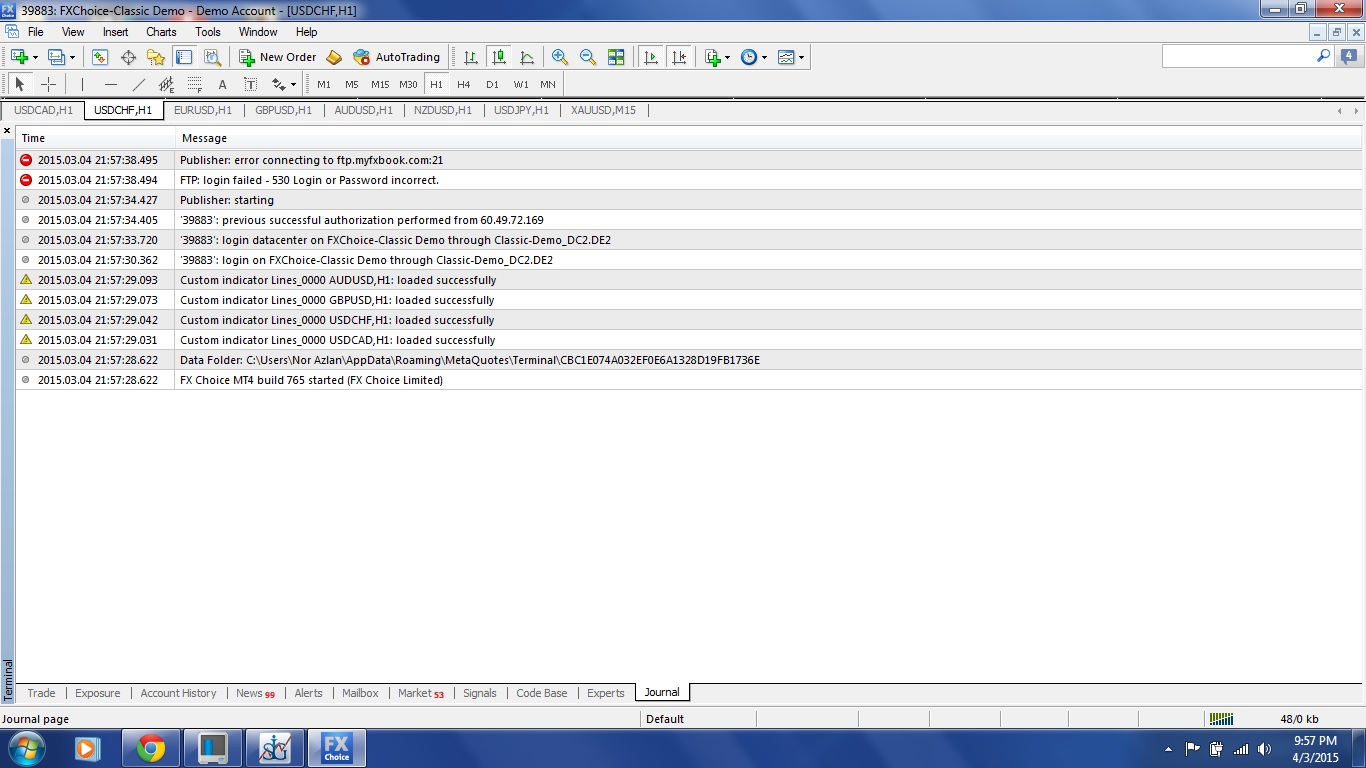Open the Periods clock dropdown
The height and width of the screenshot is (768, 1366).
[753, 57]
